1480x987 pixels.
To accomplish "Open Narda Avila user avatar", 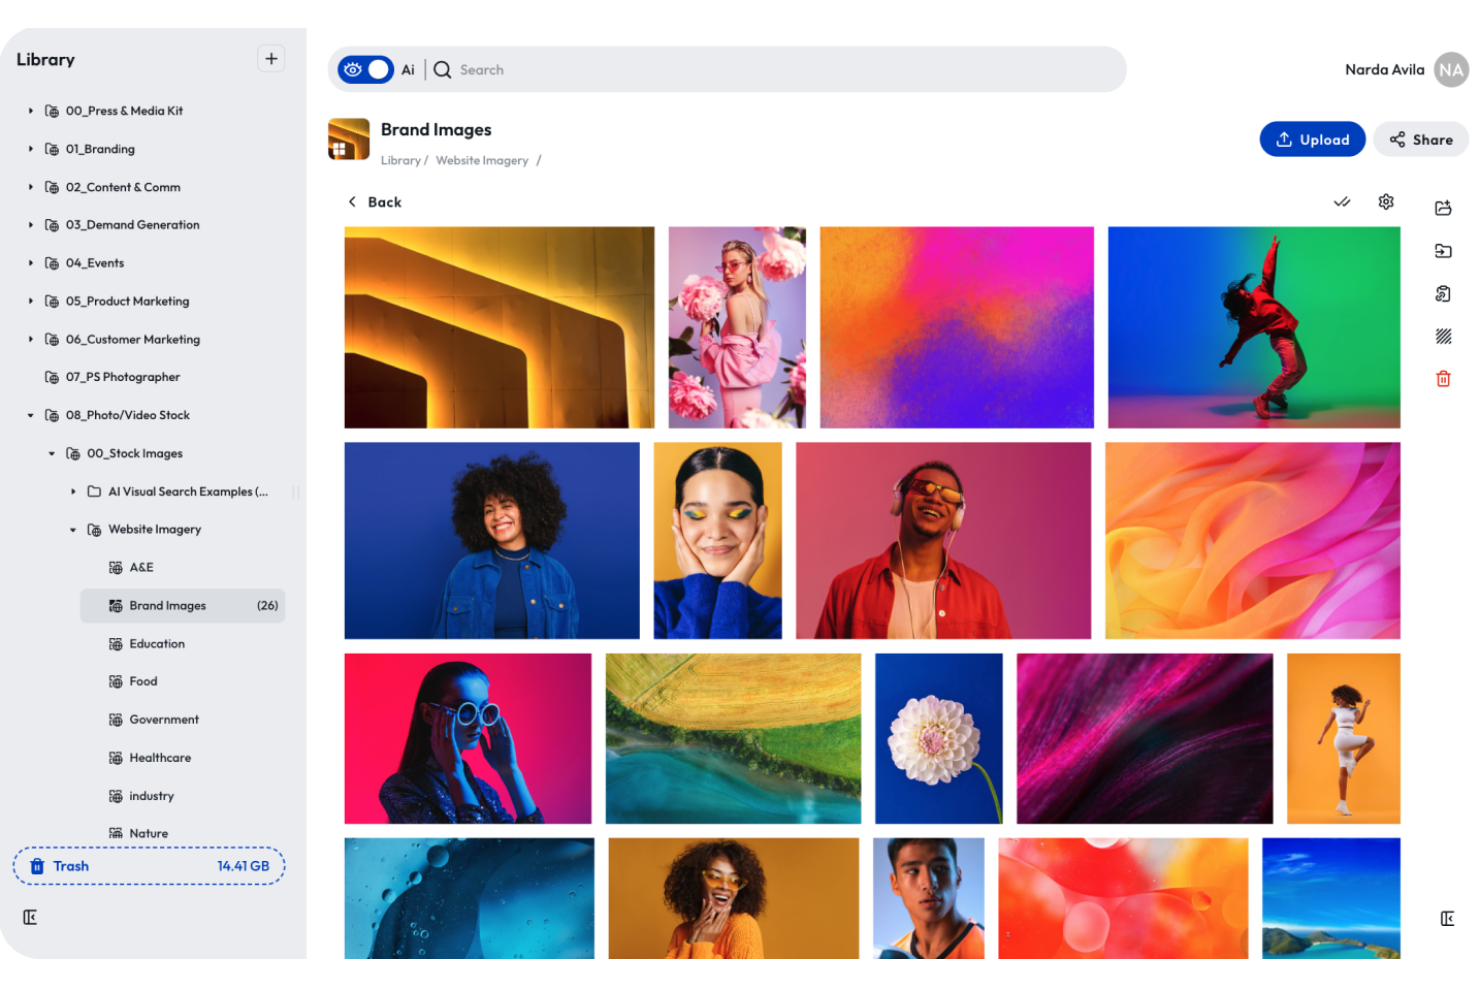I will coord(1450,70).
